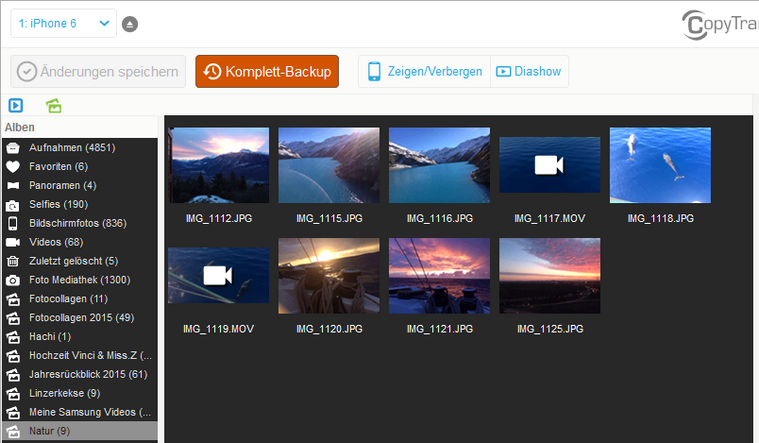This screenshot has height=443, width=759.
Task: Select Zuletzt gelöscht (5) album
Action: click(80, 261)
